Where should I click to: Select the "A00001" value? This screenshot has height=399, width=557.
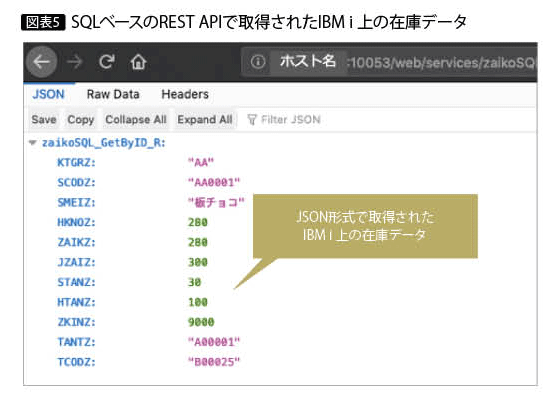pos(214,342)
